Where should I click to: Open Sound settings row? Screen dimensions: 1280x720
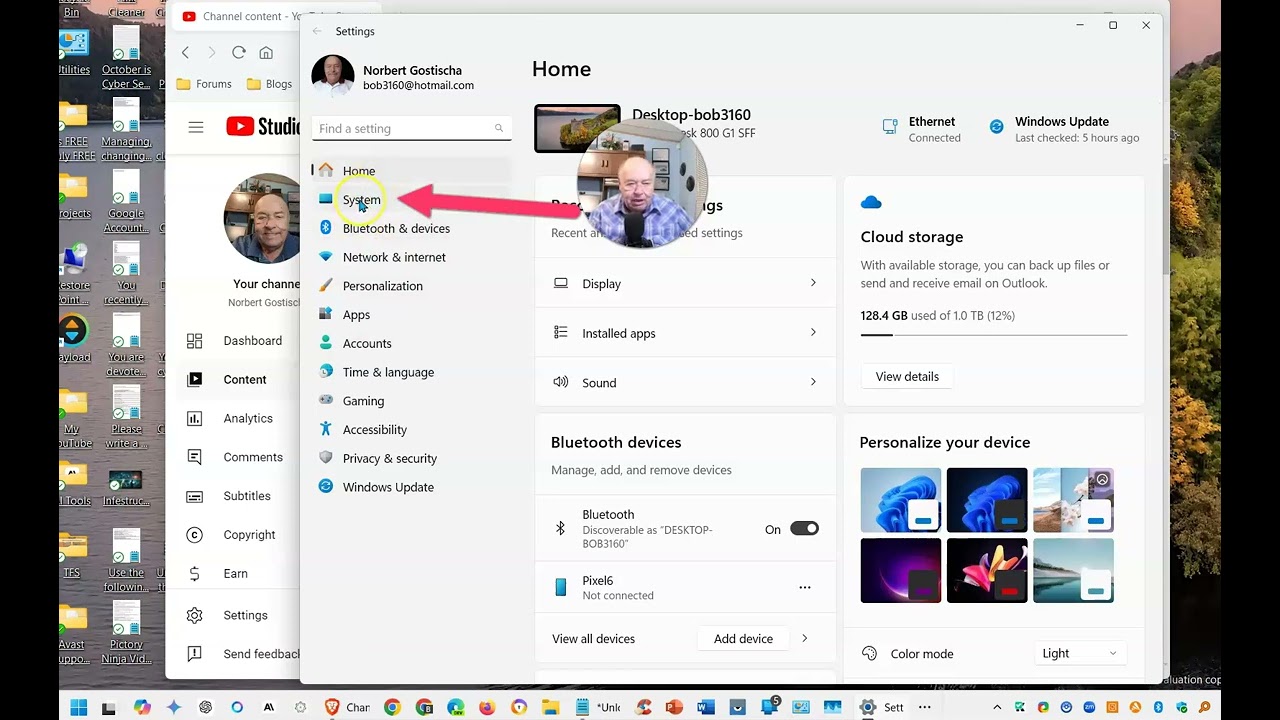(685, 382)
